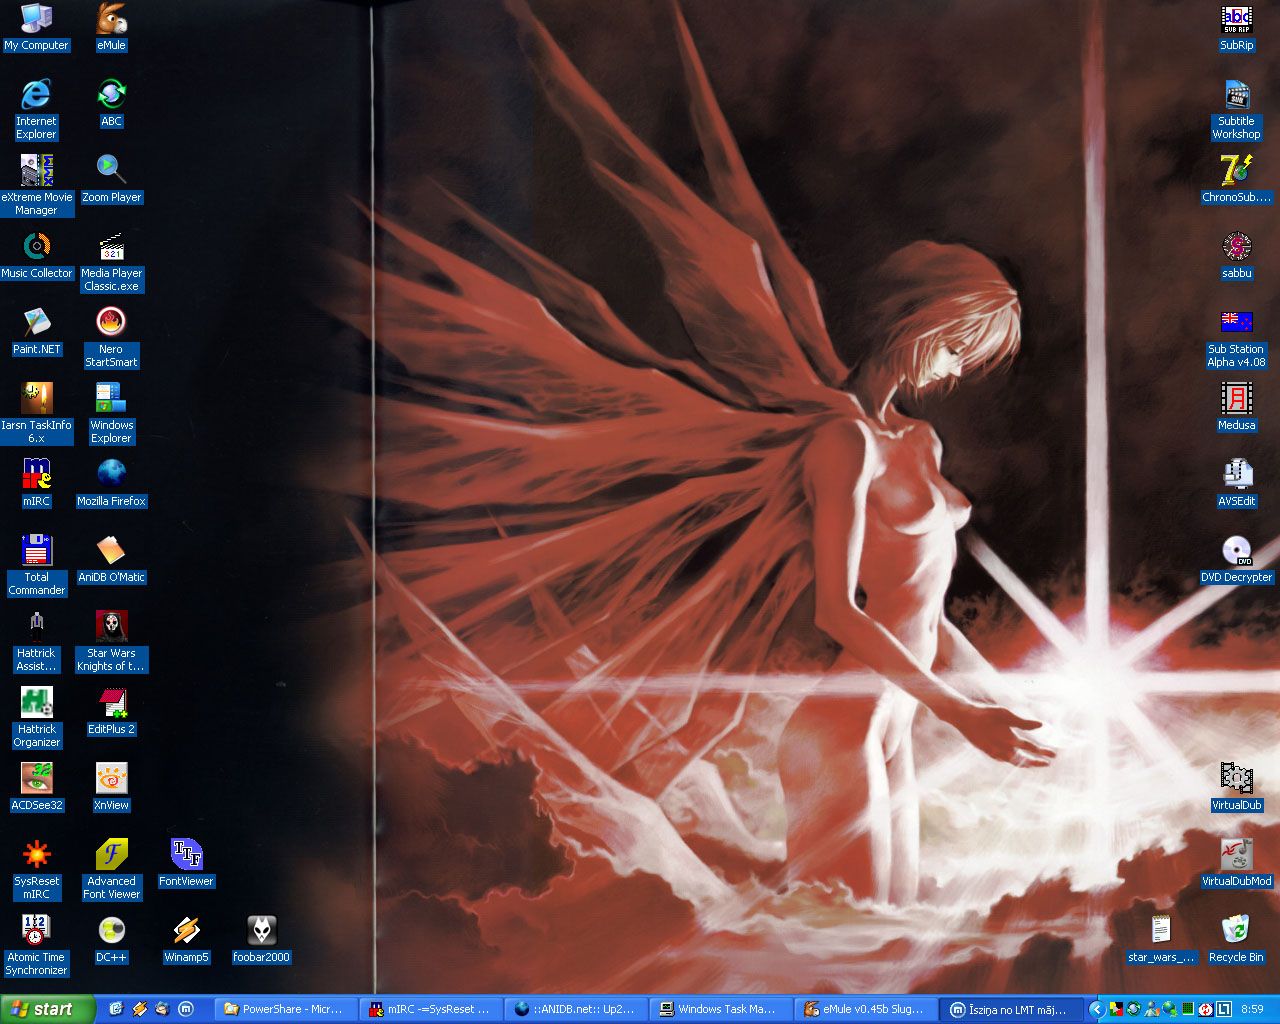Screen dimensions: 1280x1024
Task: Switch to Windows Task Manager taskbar button
Action: (x=721, y=1009)
